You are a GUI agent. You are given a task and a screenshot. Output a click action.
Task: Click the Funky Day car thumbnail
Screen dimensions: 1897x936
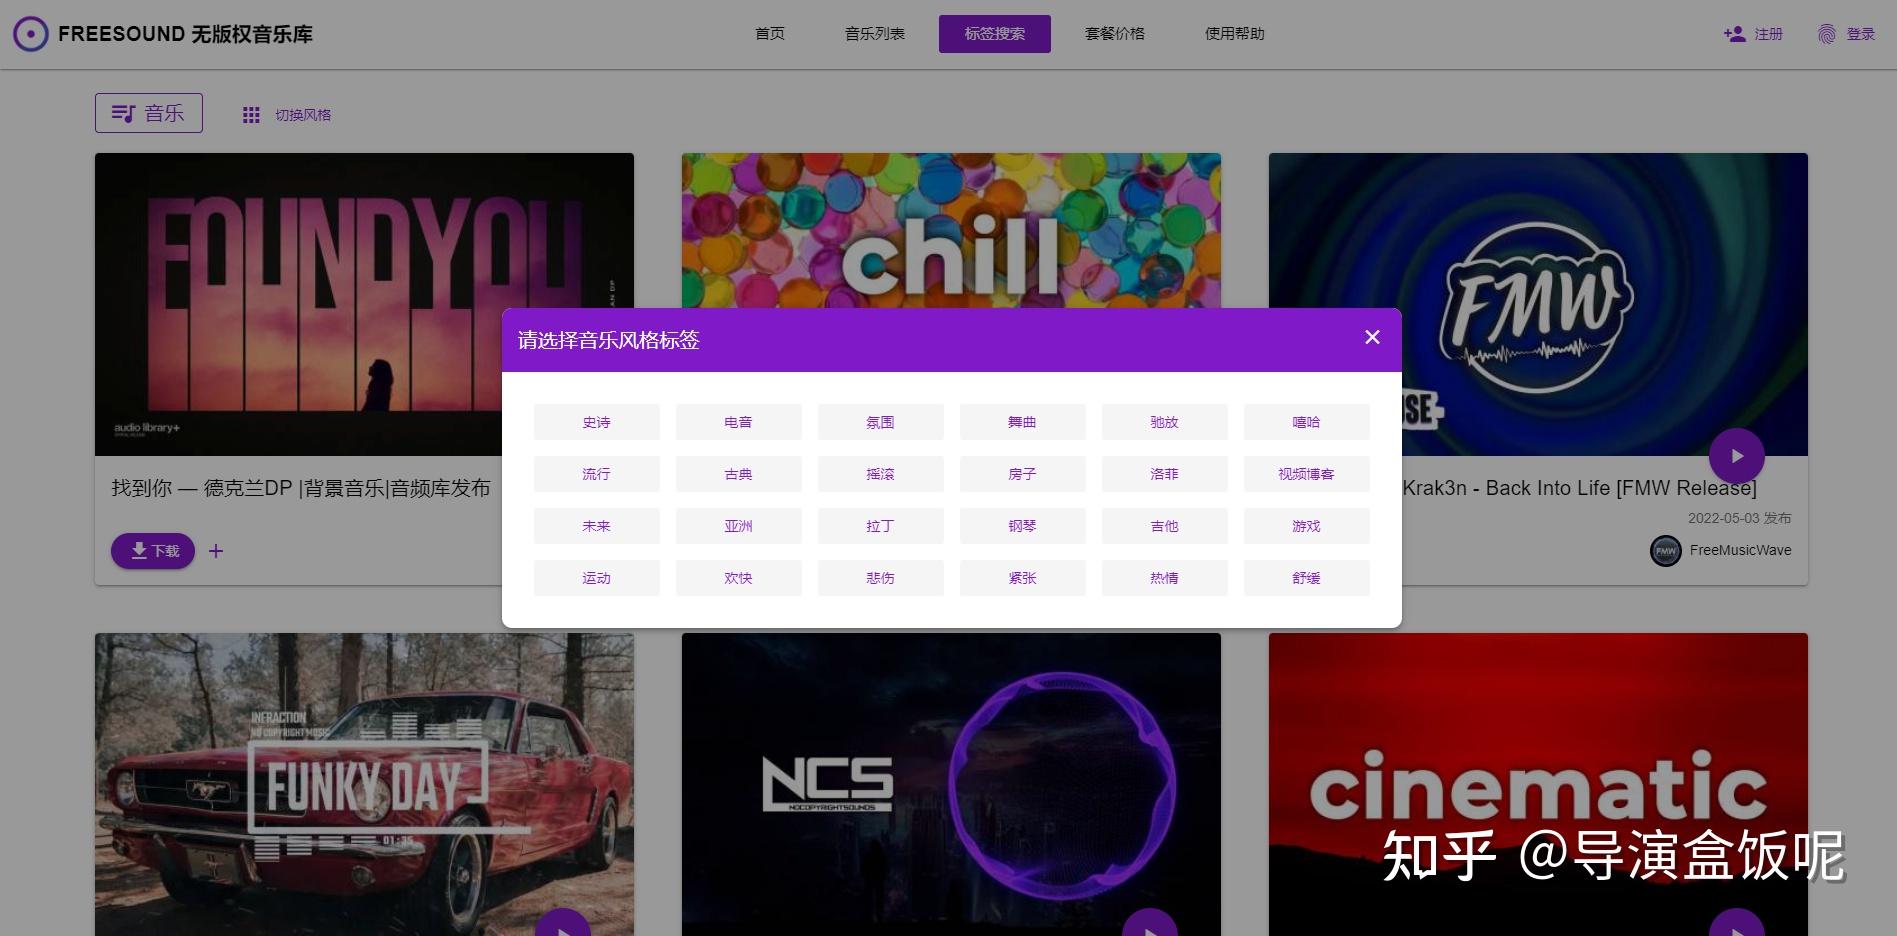pos(364,783)
